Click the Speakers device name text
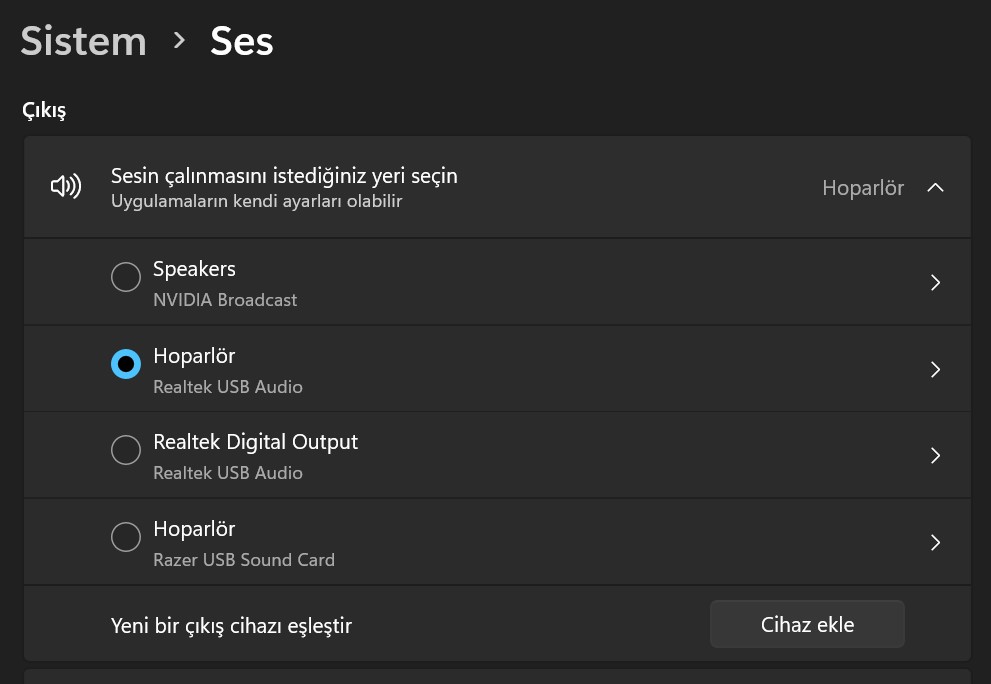The image size is (991, 684). click(194, 269)
